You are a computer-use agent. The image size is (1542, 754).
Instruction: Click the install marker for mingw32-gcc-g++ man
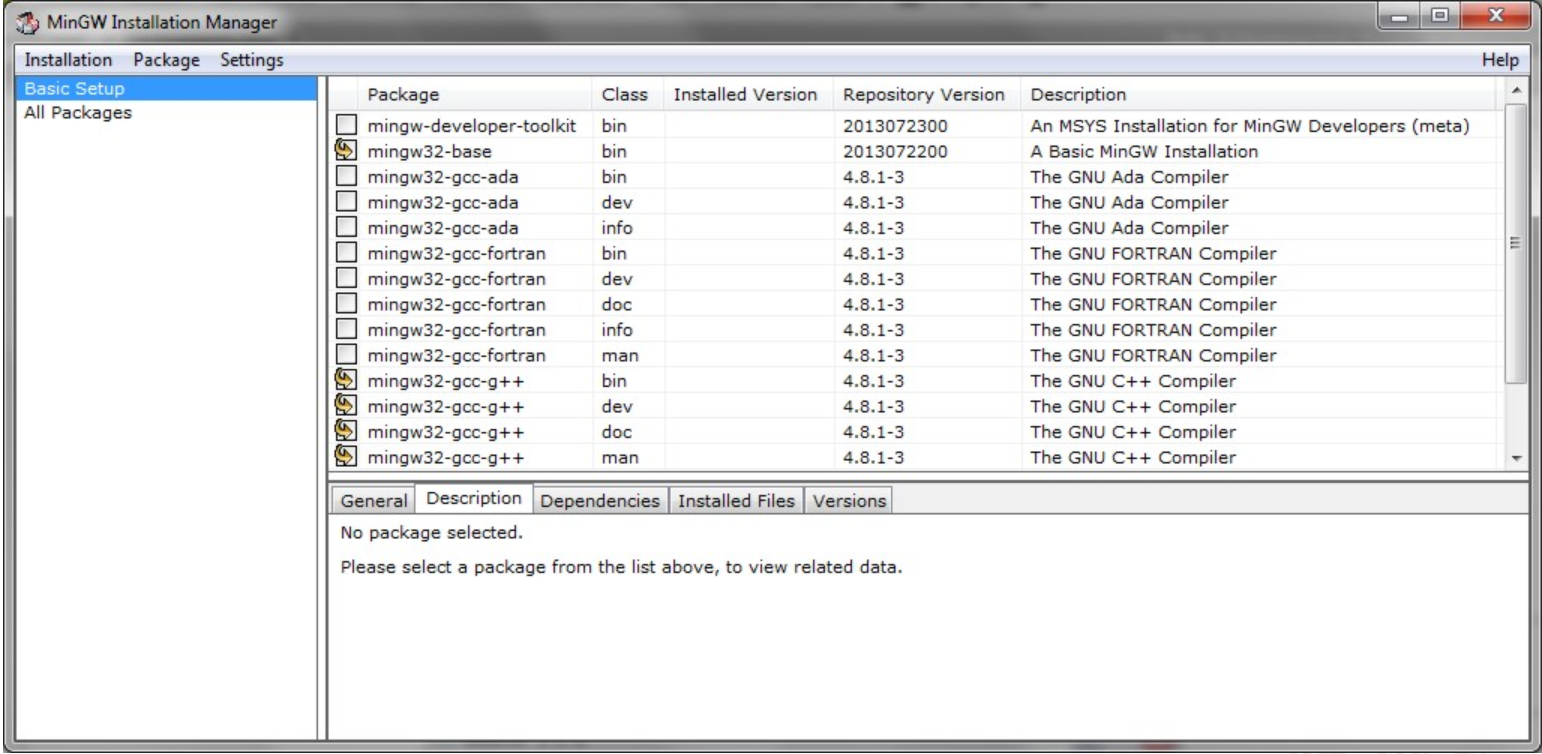(x=347, y=457)
